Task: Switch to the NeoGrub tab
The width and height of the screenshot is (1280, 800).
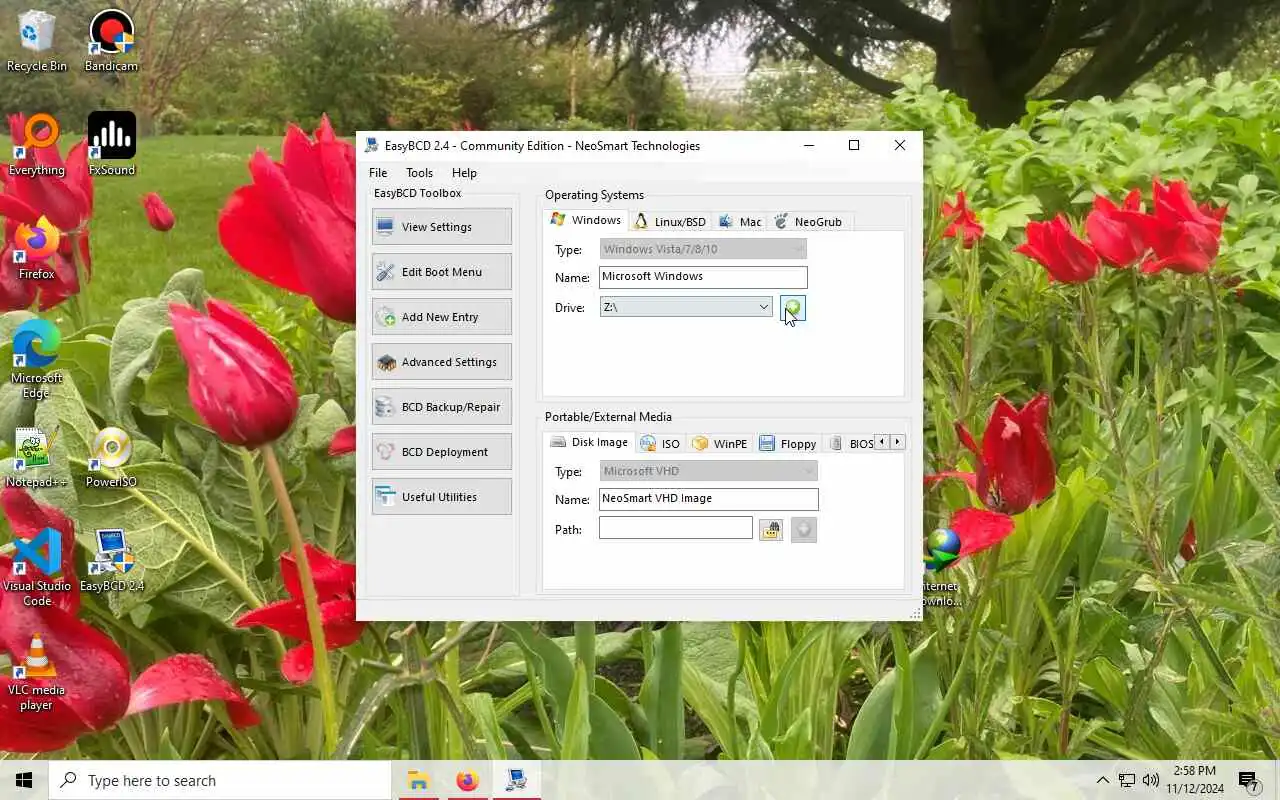Action: (x=808, y=222)
